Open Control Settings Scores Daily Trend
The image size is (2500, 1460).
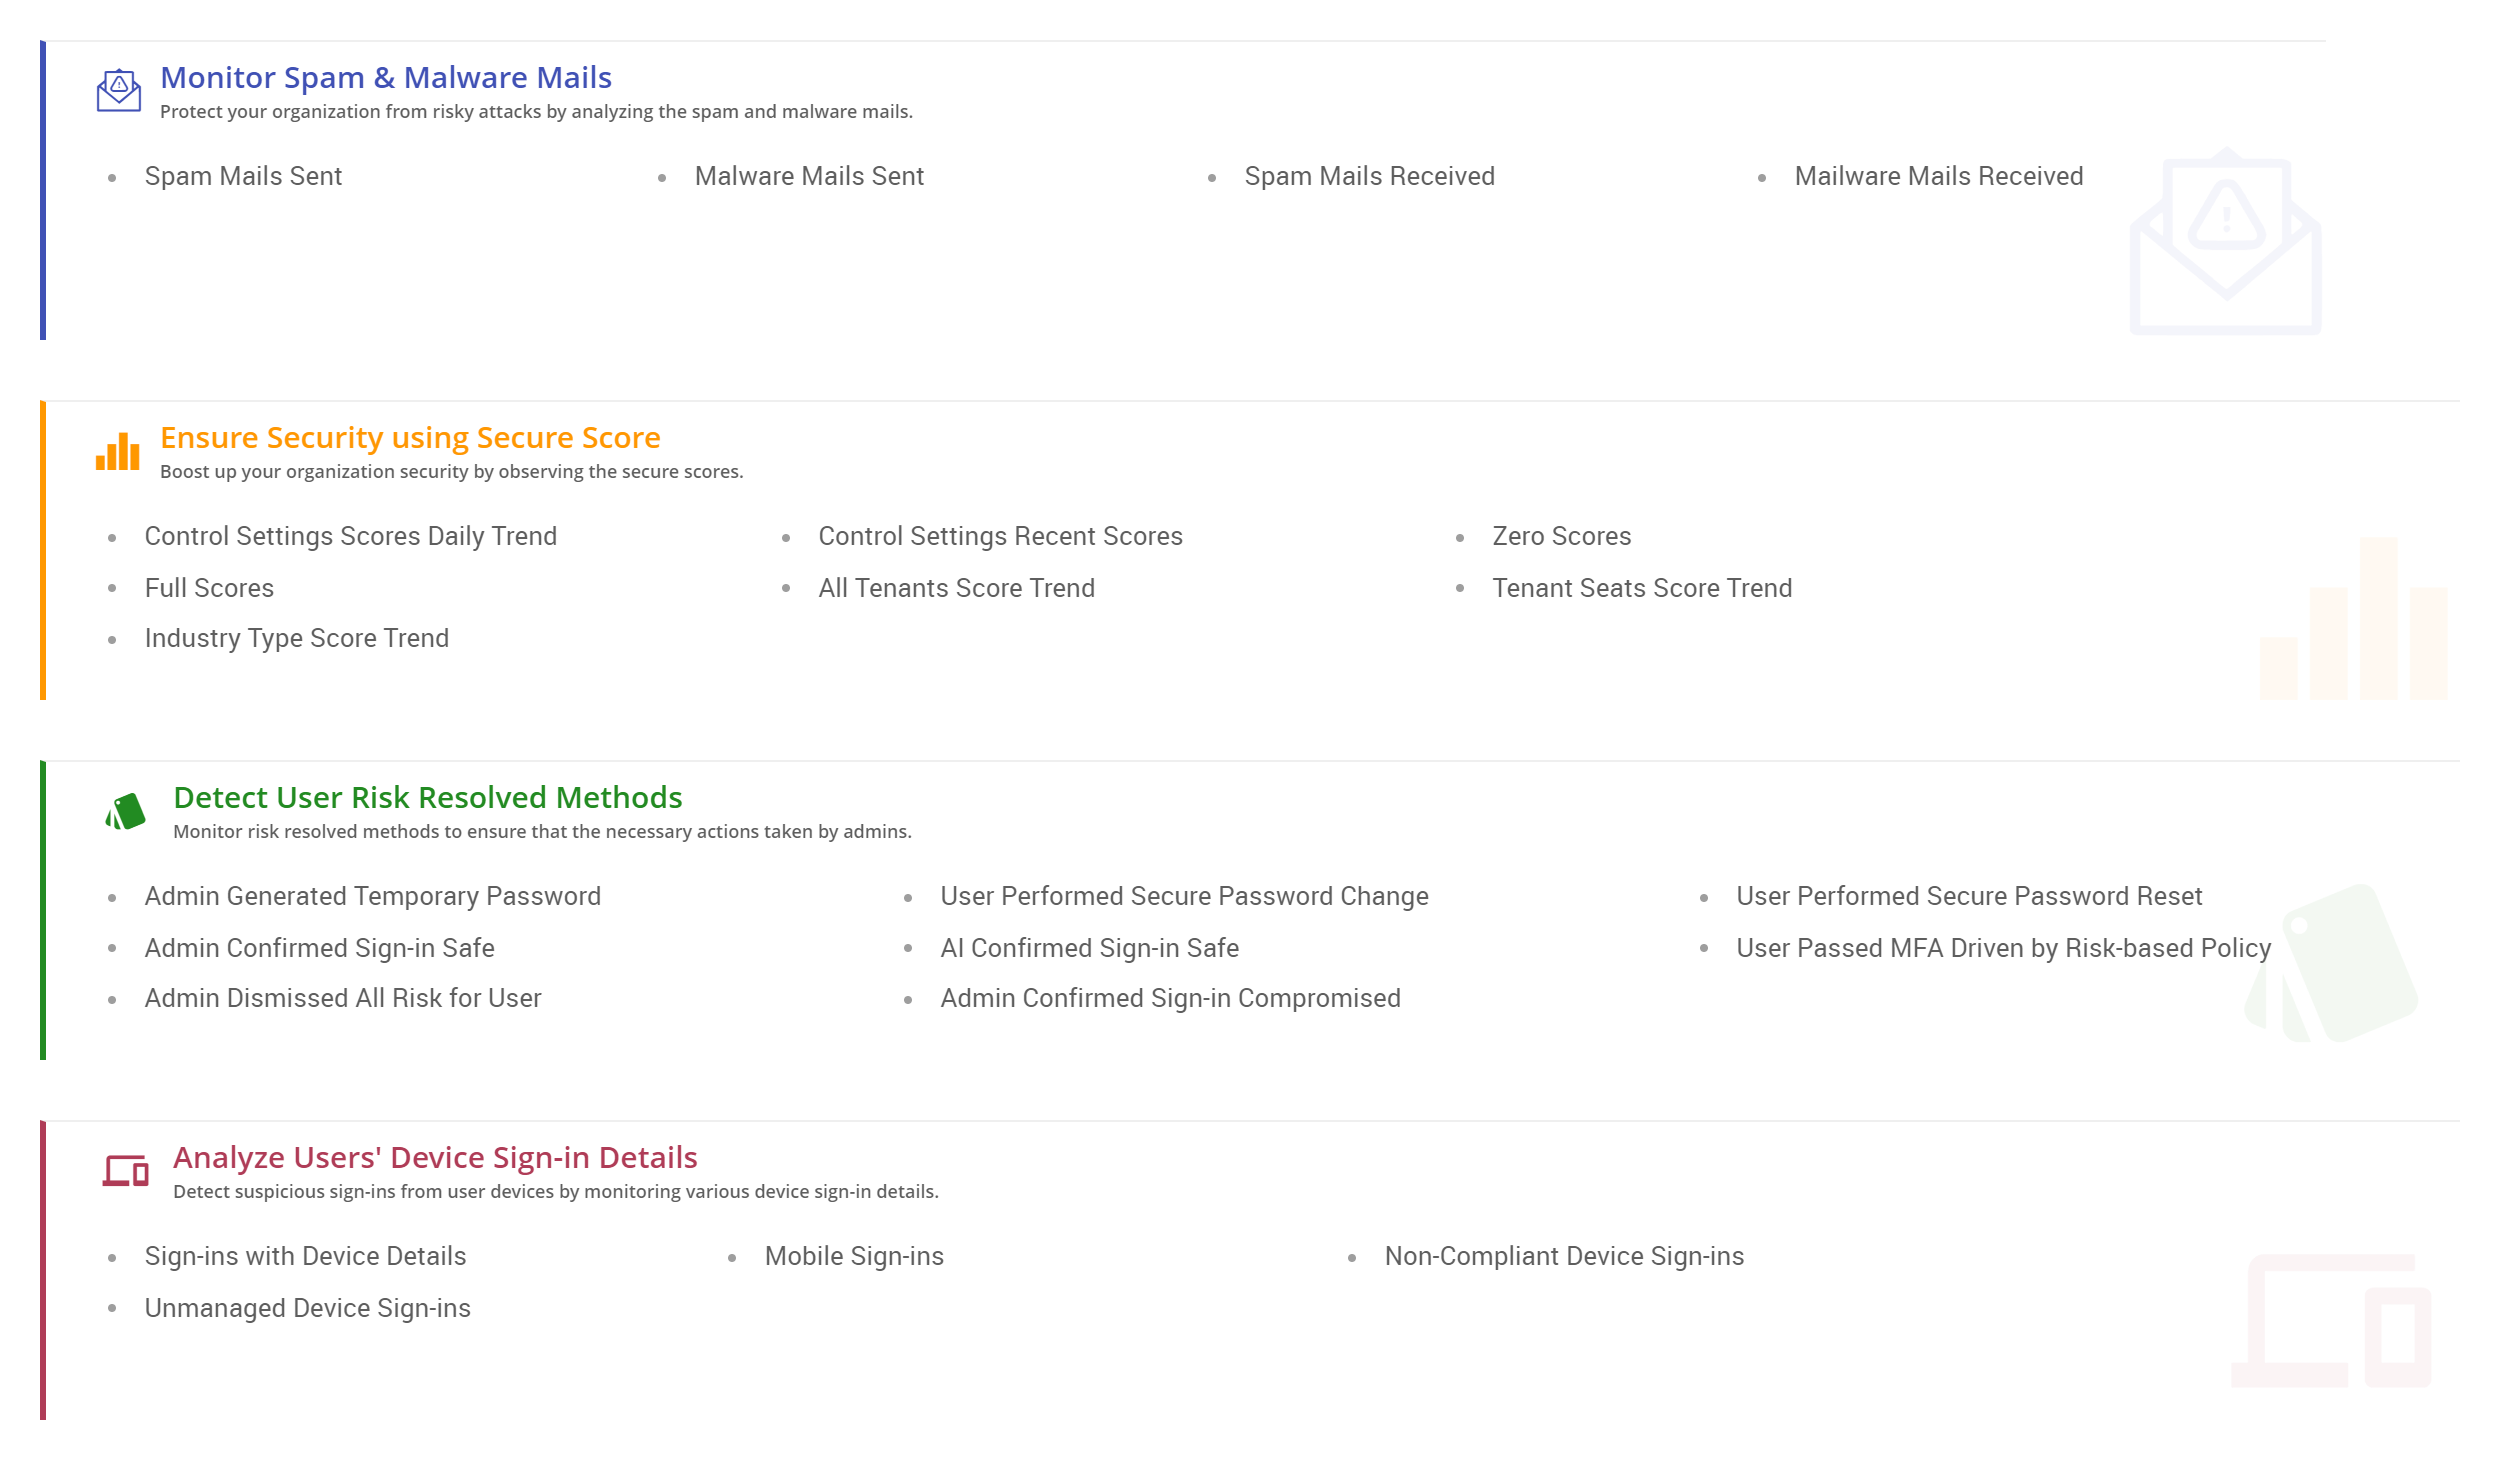[x=350, y=537]
